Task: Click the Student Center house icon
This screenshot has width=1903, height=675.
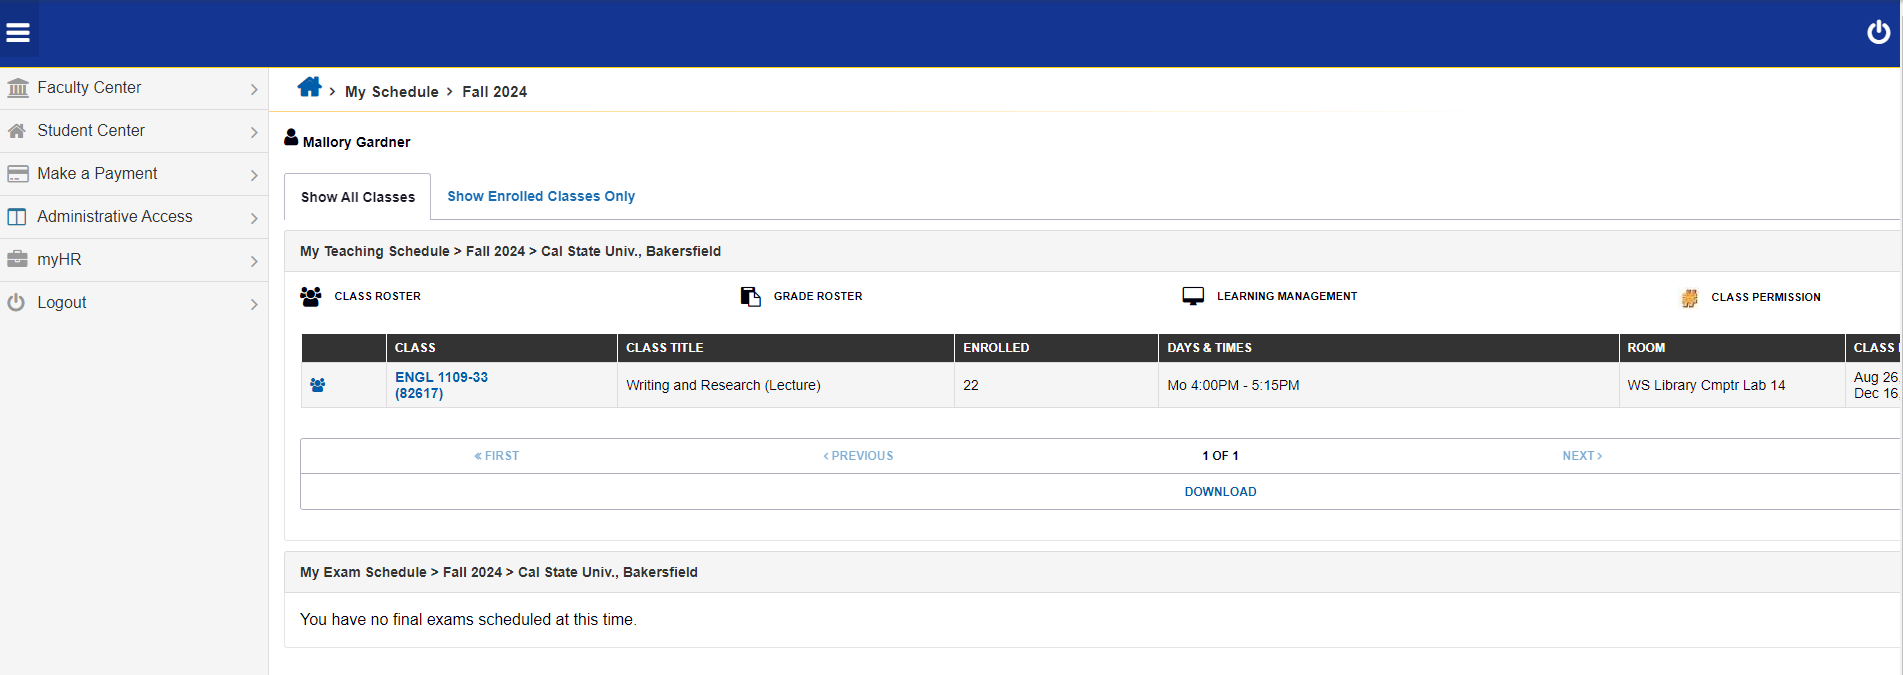Action: 17,131
